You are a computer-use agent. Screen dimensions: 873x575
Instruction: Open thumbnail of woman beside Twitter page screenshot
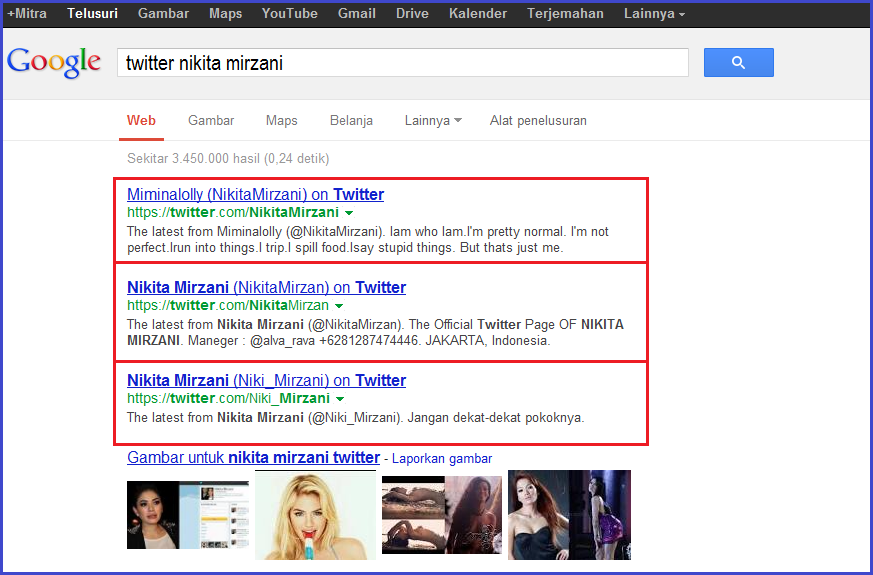click(188, 515)
